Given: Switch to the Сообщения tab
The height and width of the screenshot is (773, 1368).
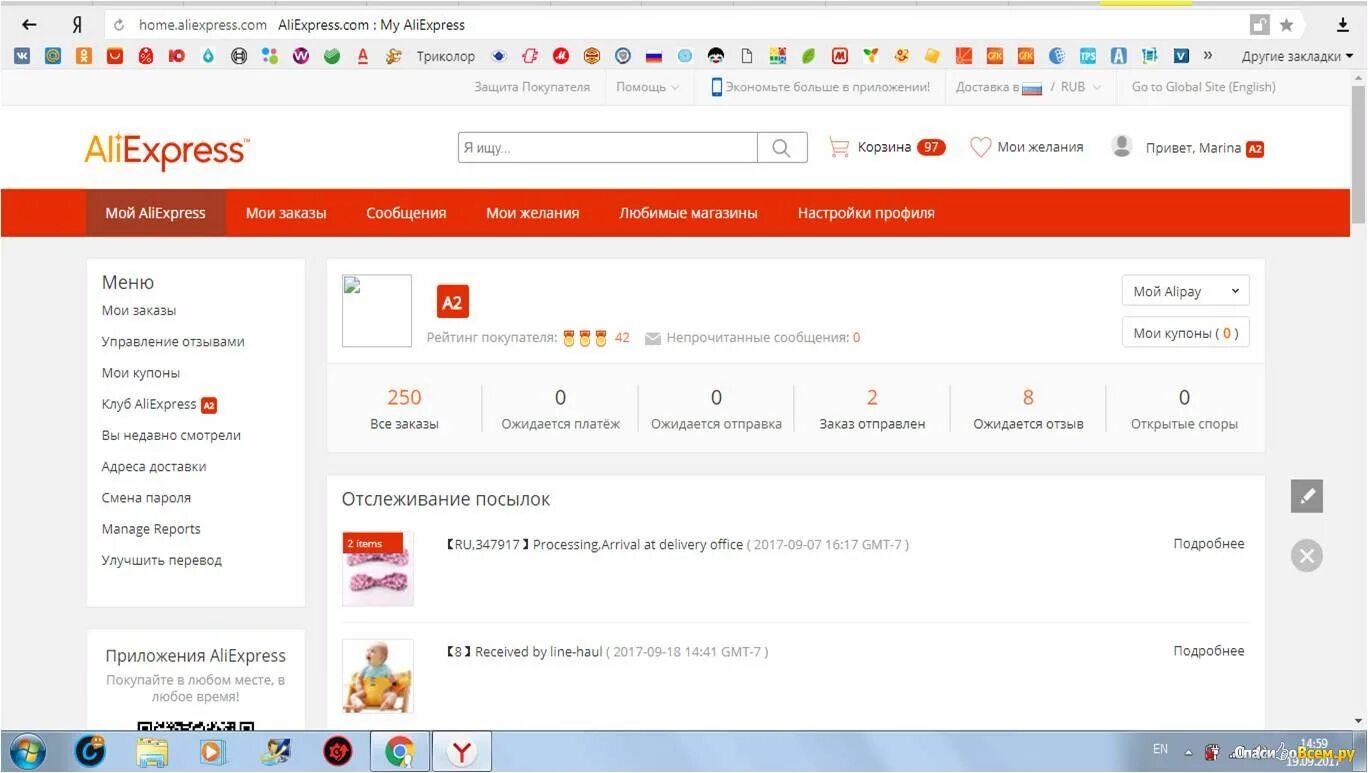Looking at the screenshot, I should (x=406, y=213).
